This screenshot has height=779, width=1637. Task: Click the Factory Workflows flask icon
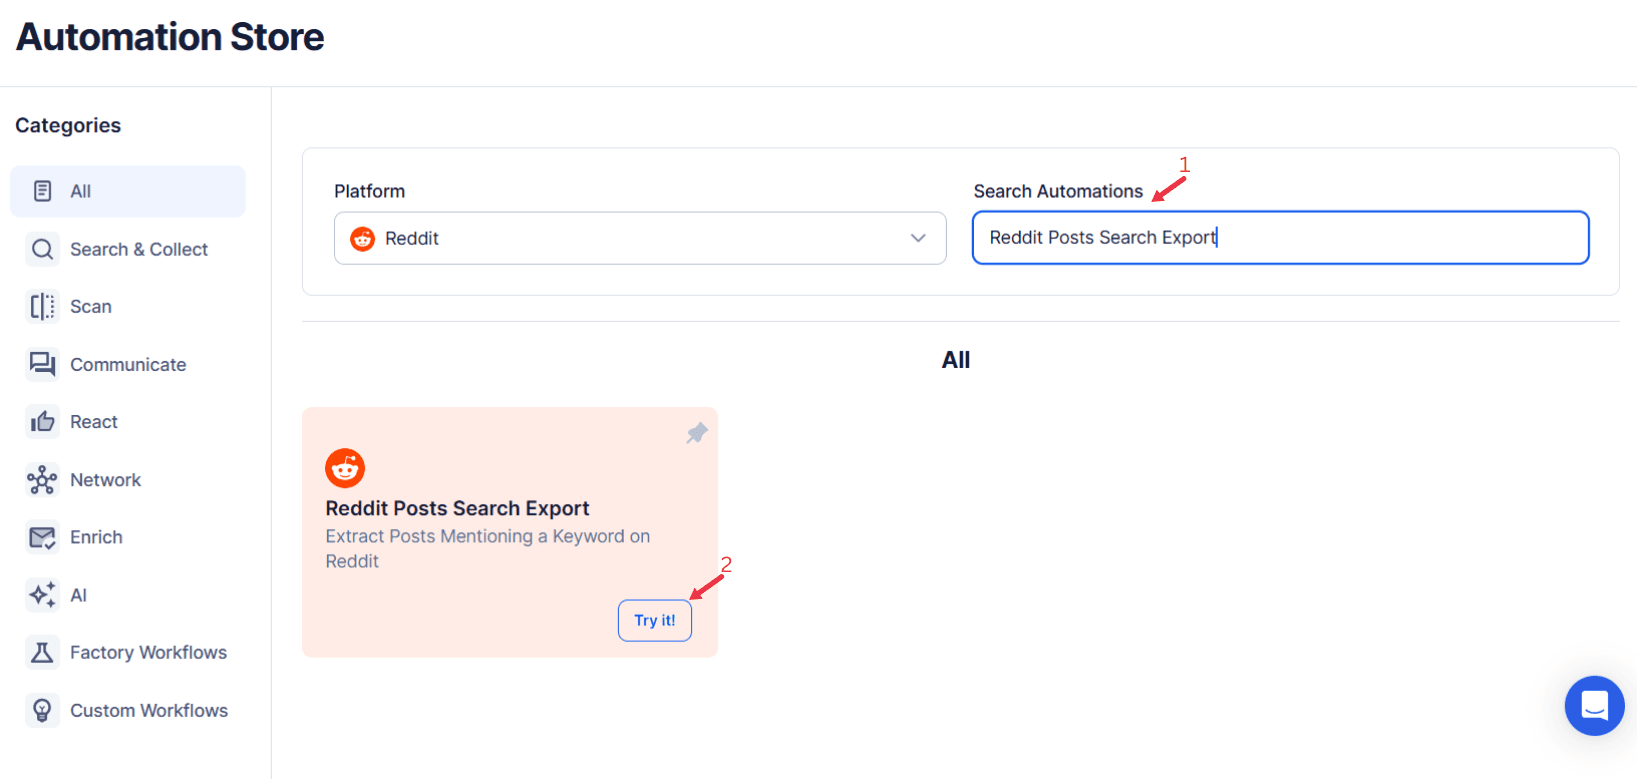click(x=42, y=652)
